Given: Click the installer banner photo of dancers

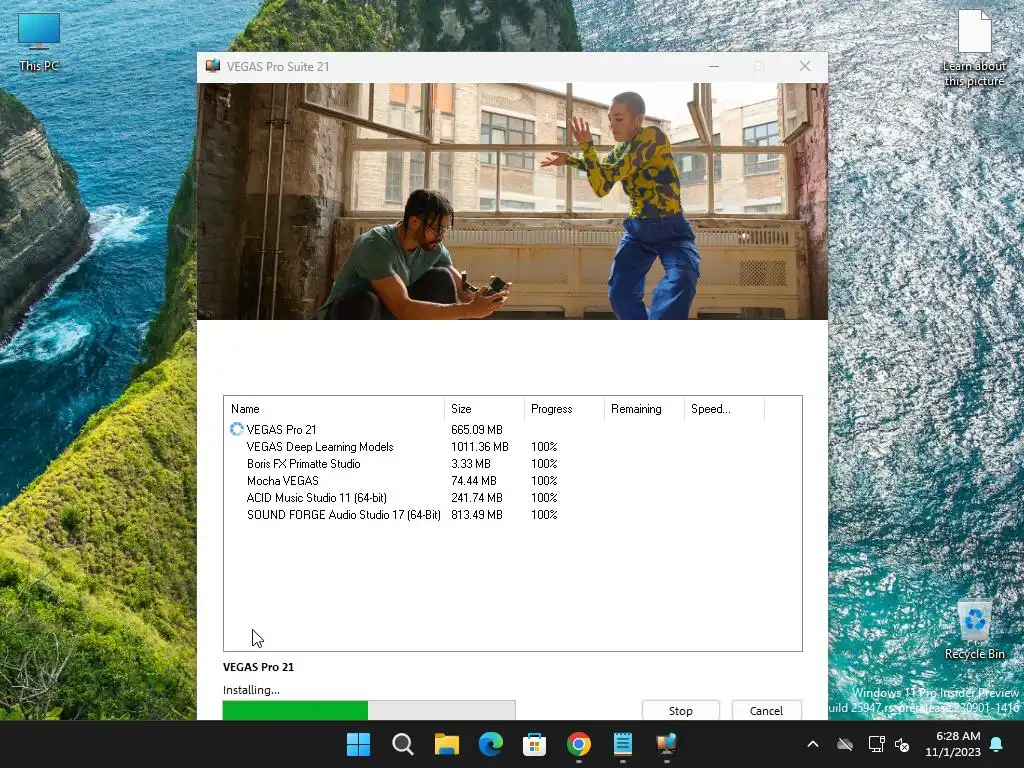Looking at the screenshot, I should 513,200.
